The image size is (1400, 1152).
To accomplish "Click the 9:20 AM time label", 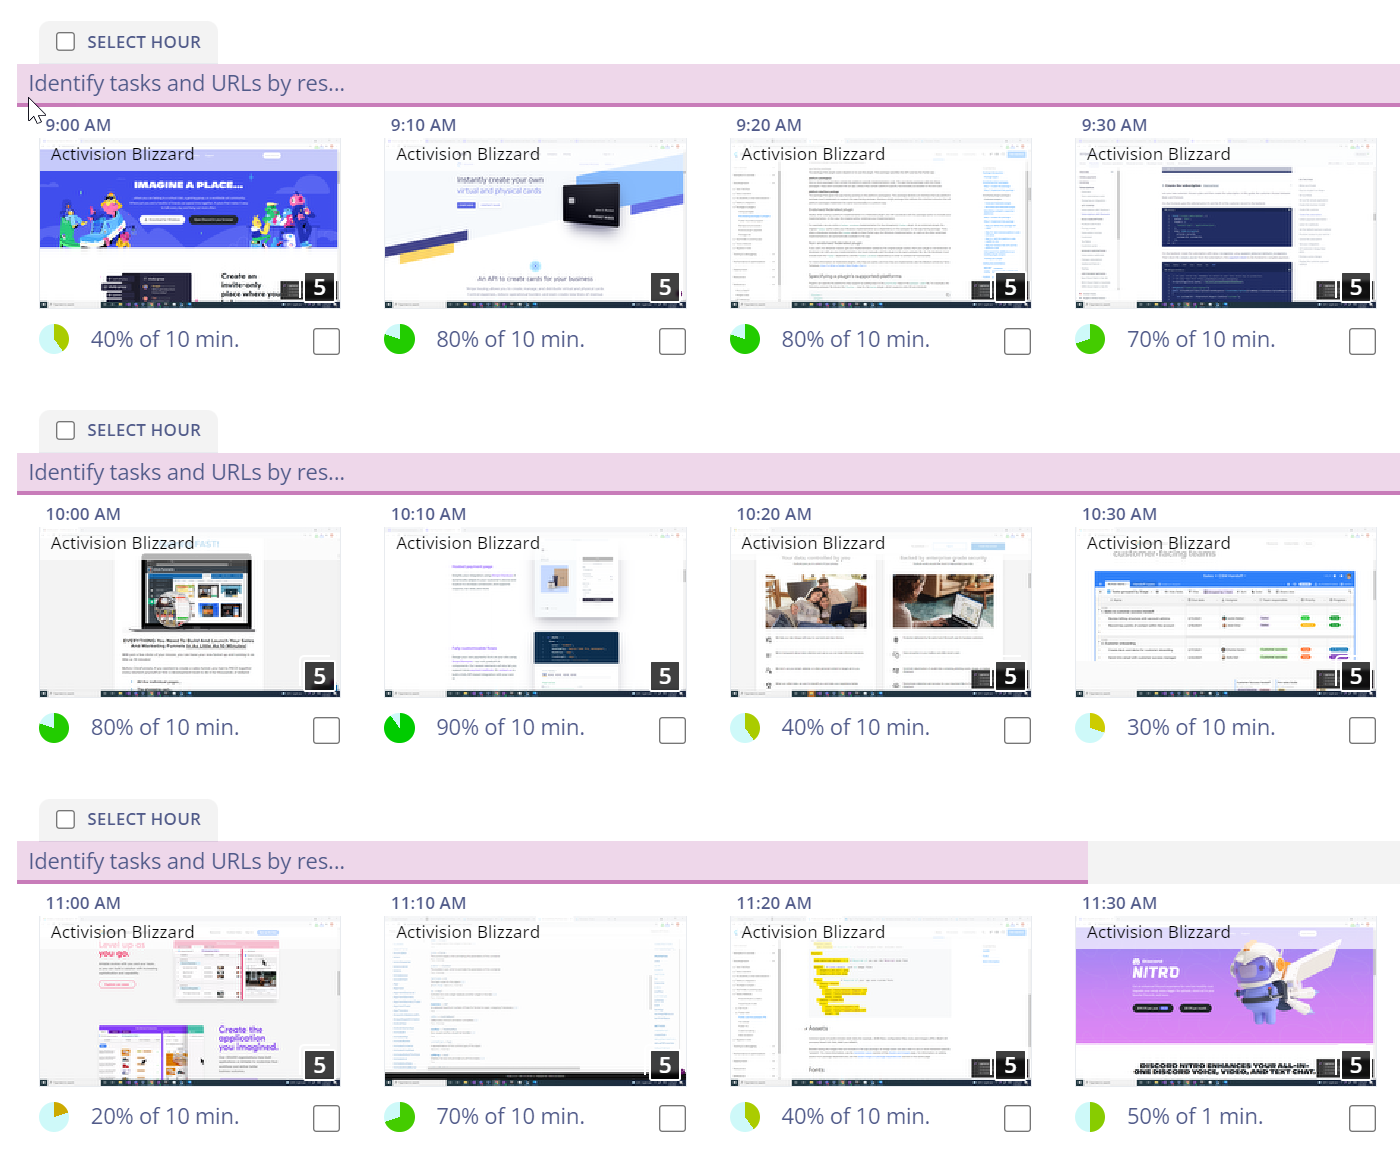I will (x=769, y=125).
